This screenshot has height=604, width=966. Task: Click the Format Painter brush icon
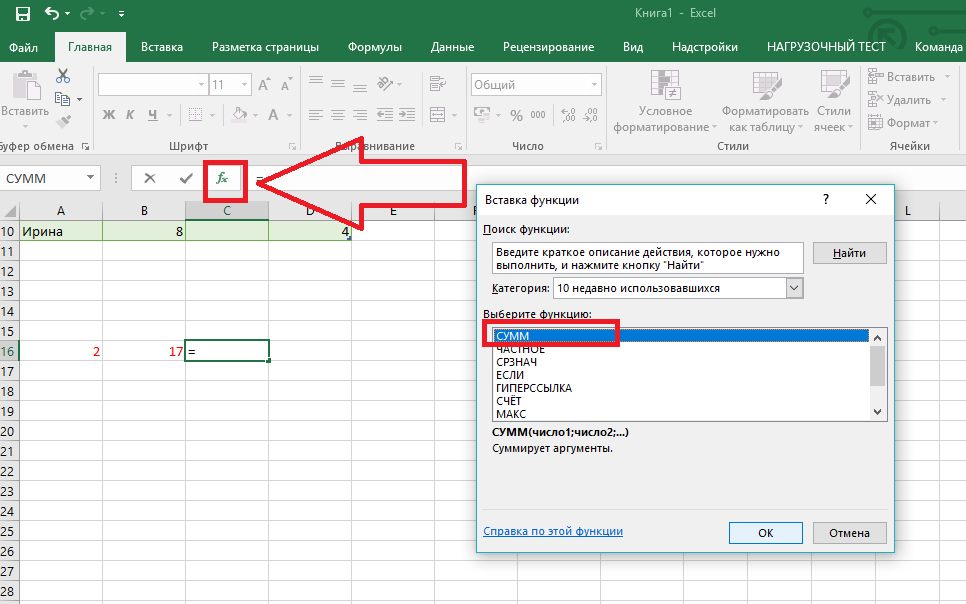click(x=63, y=122)
